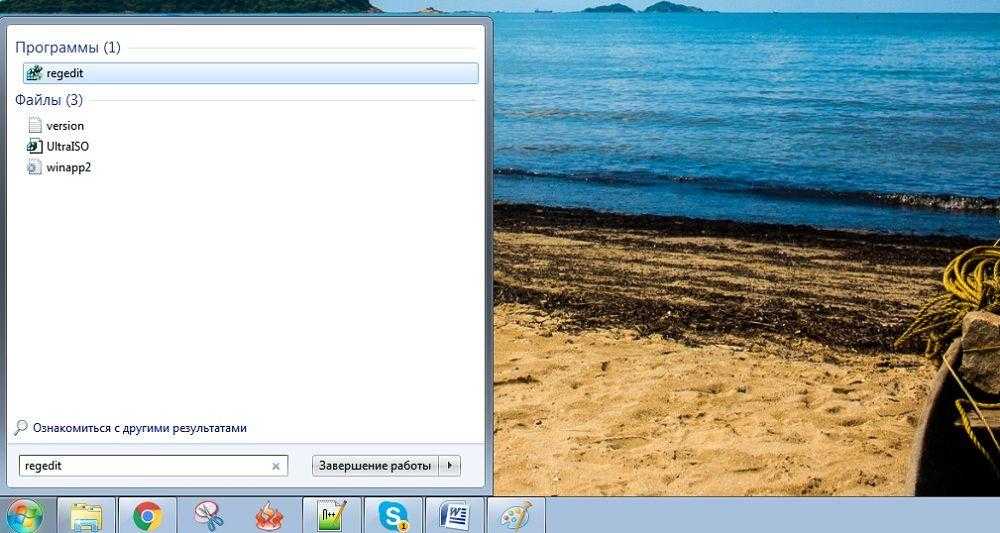Expand the shutdown options arrow
The image size is (1000, 533).
click(x=451, y=466)
